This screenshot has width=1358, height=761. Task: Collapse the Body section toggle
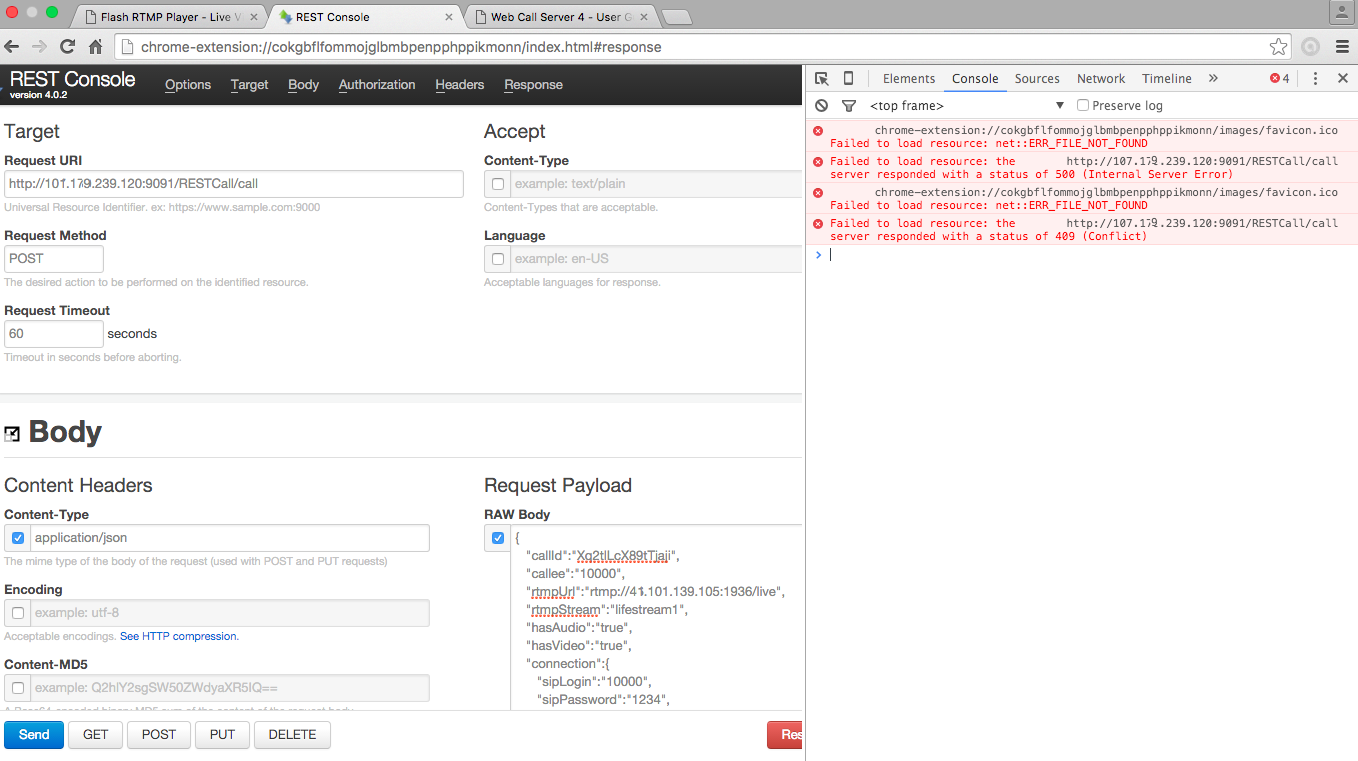(x=12, y=434)
